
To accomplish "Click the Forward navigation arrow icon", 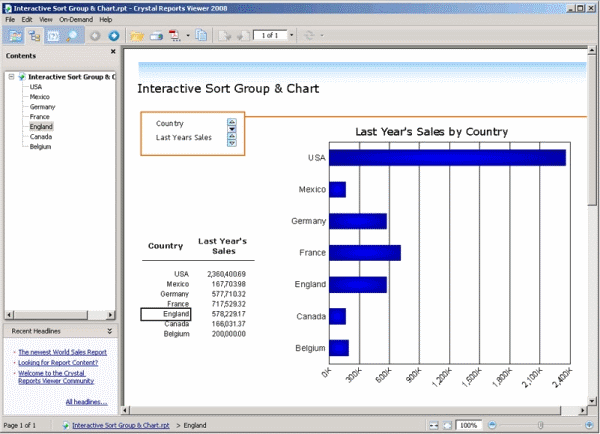I will click(113, 36).
